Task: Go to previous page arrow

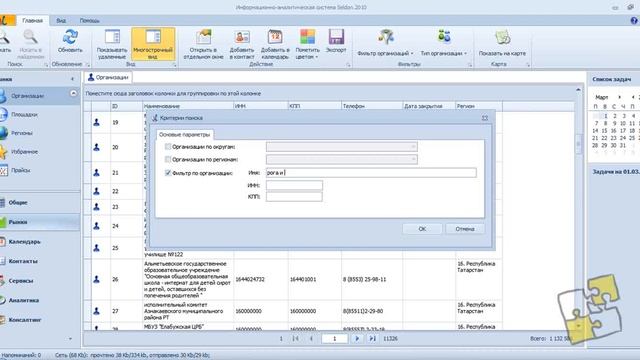Action: [311, 338]
